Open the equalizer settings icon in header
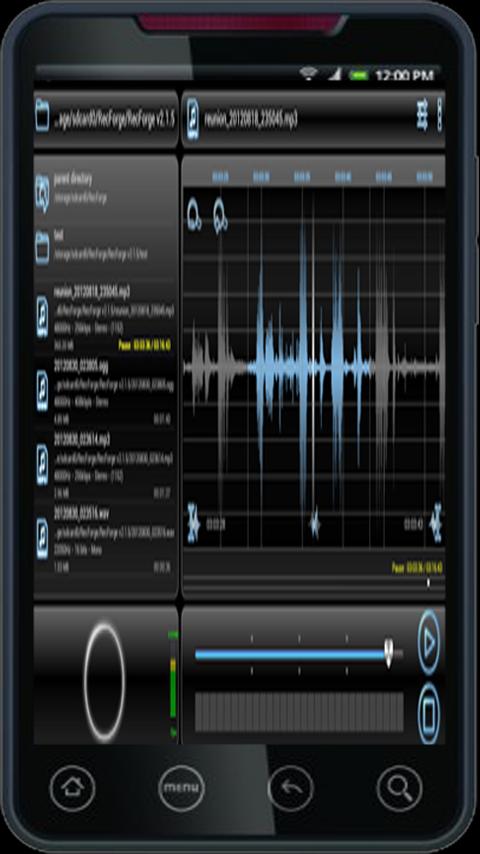Viewport: 480px width, 854px height. coord(422,115)
